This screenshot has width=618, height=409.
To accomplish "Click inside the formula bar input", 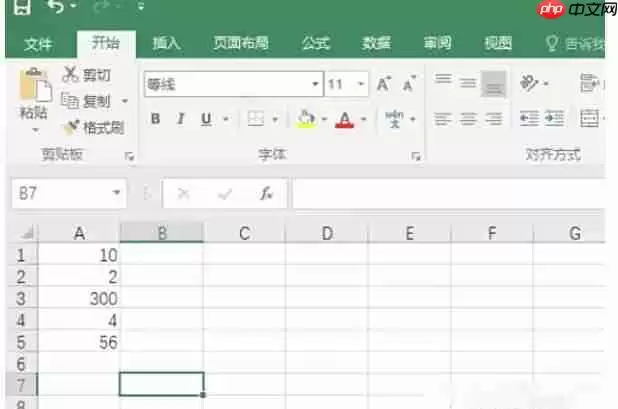I will pyautogui.click(x=449, y=193).
